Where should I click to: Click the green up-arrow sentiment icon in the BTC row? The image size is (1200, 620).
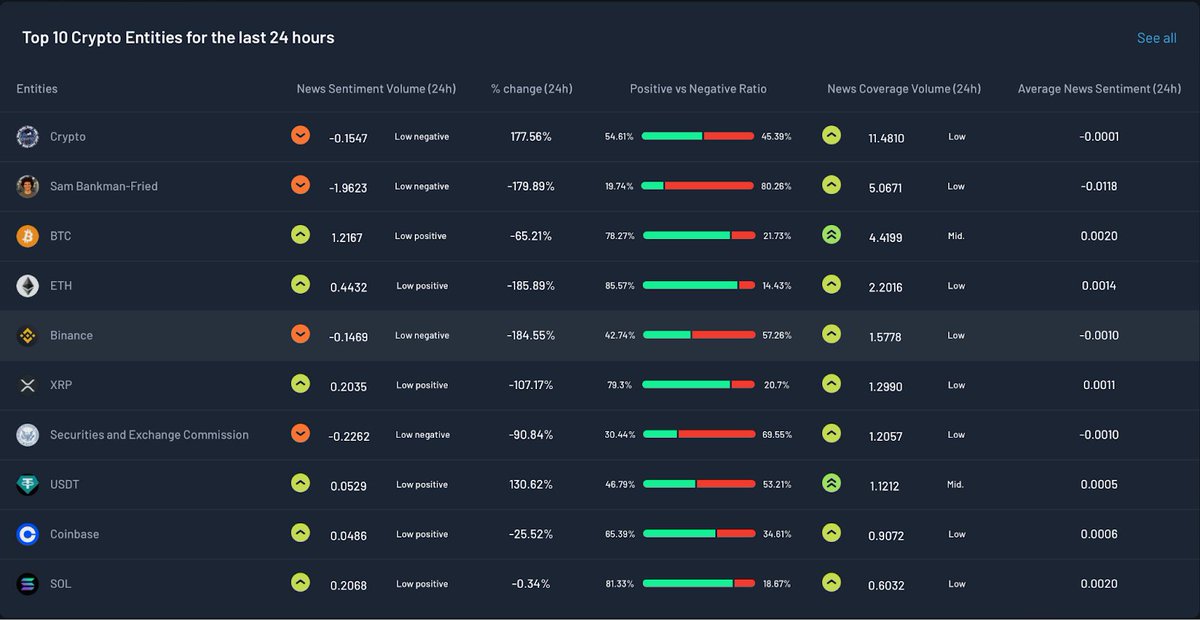point(300,235)
